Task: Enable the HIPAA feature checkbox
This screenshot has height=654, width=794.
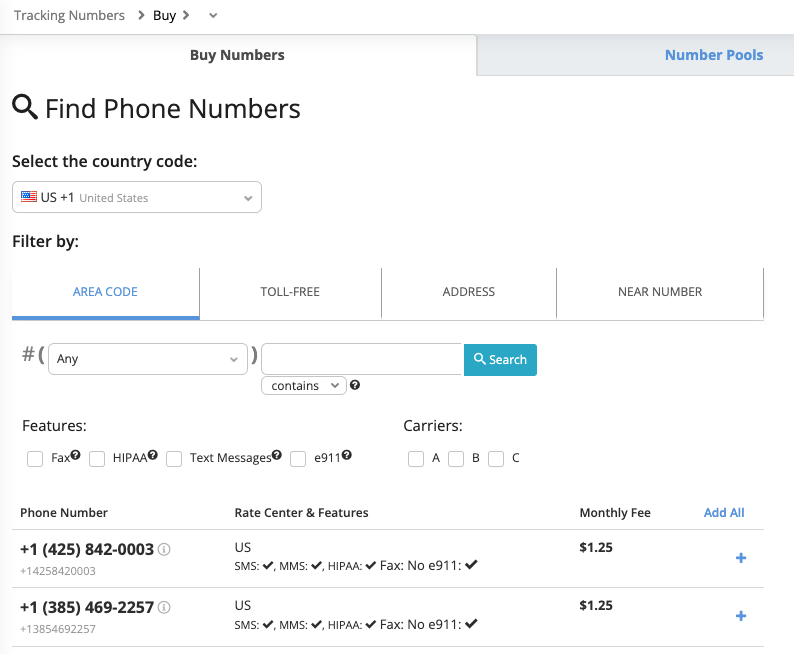Action: (x=97, y=459)
